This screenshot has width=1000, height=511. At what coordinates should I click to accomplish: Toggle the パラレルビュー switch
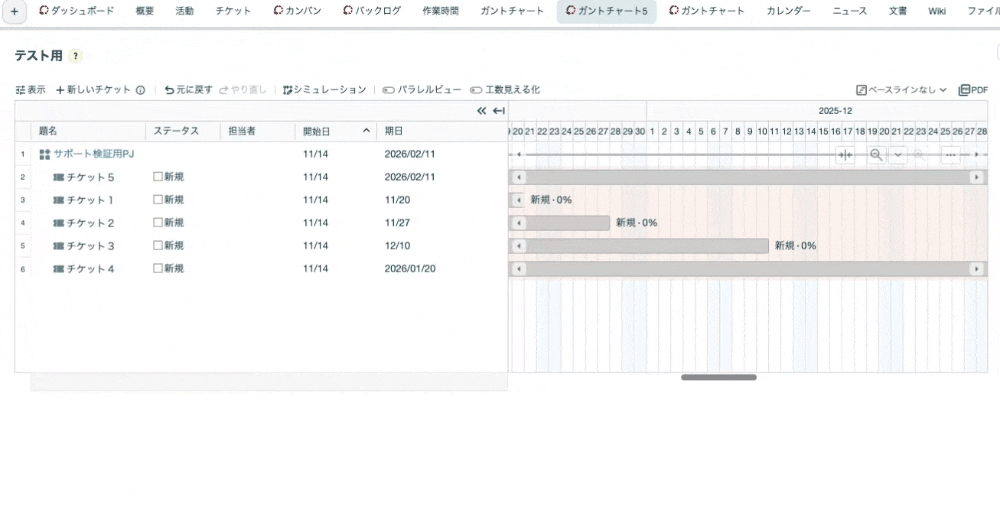point(388,90)
